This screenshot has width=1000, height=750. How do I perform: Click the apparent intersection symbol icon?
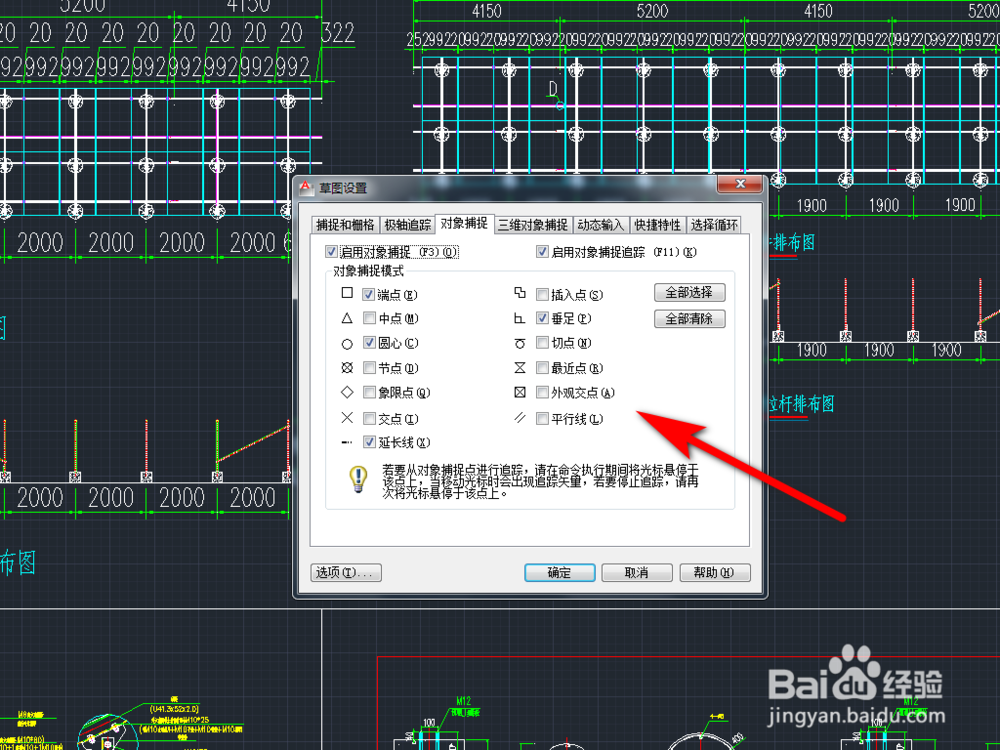point(520,392)
